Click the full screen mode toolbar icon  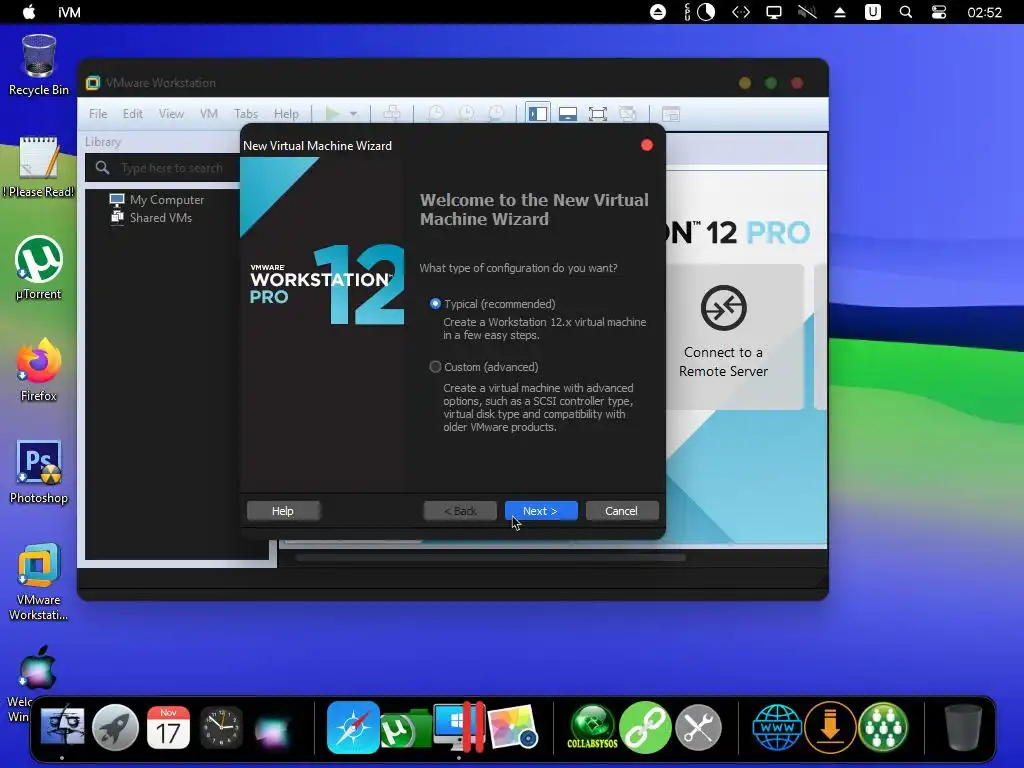598,114
